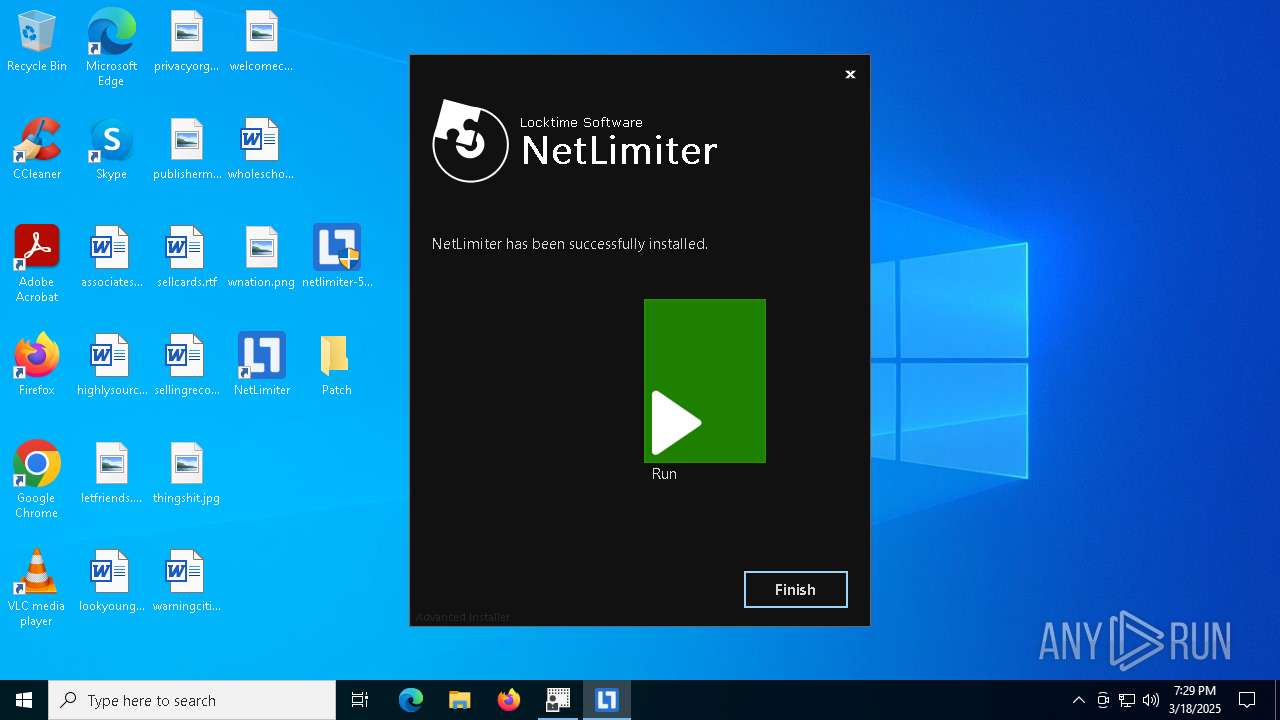Open the CCleaner desktop shortcut

[37, 150]
